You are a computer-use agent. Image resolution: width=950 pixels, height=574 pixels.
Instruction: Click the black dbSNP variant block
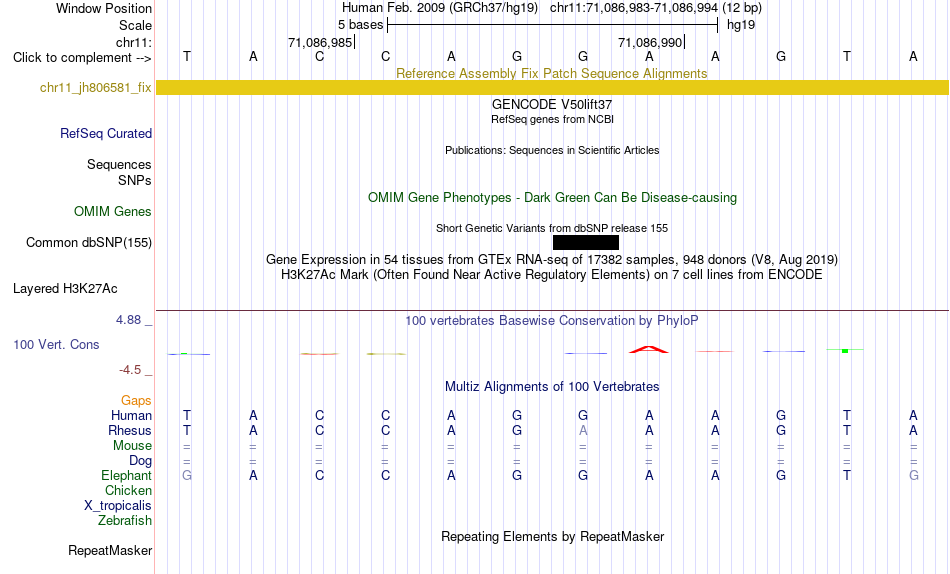[x=586, y=242]
